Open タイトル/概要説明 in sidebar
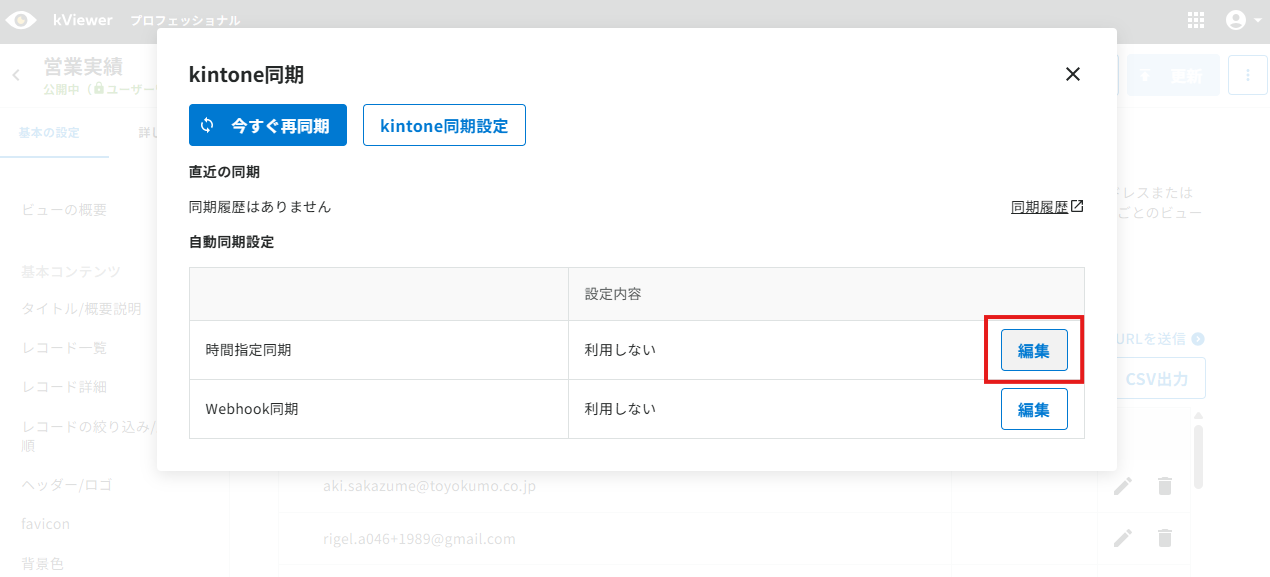Image resolution: width=1270 pixels, height=577 pixels. [x=82, y=309]
